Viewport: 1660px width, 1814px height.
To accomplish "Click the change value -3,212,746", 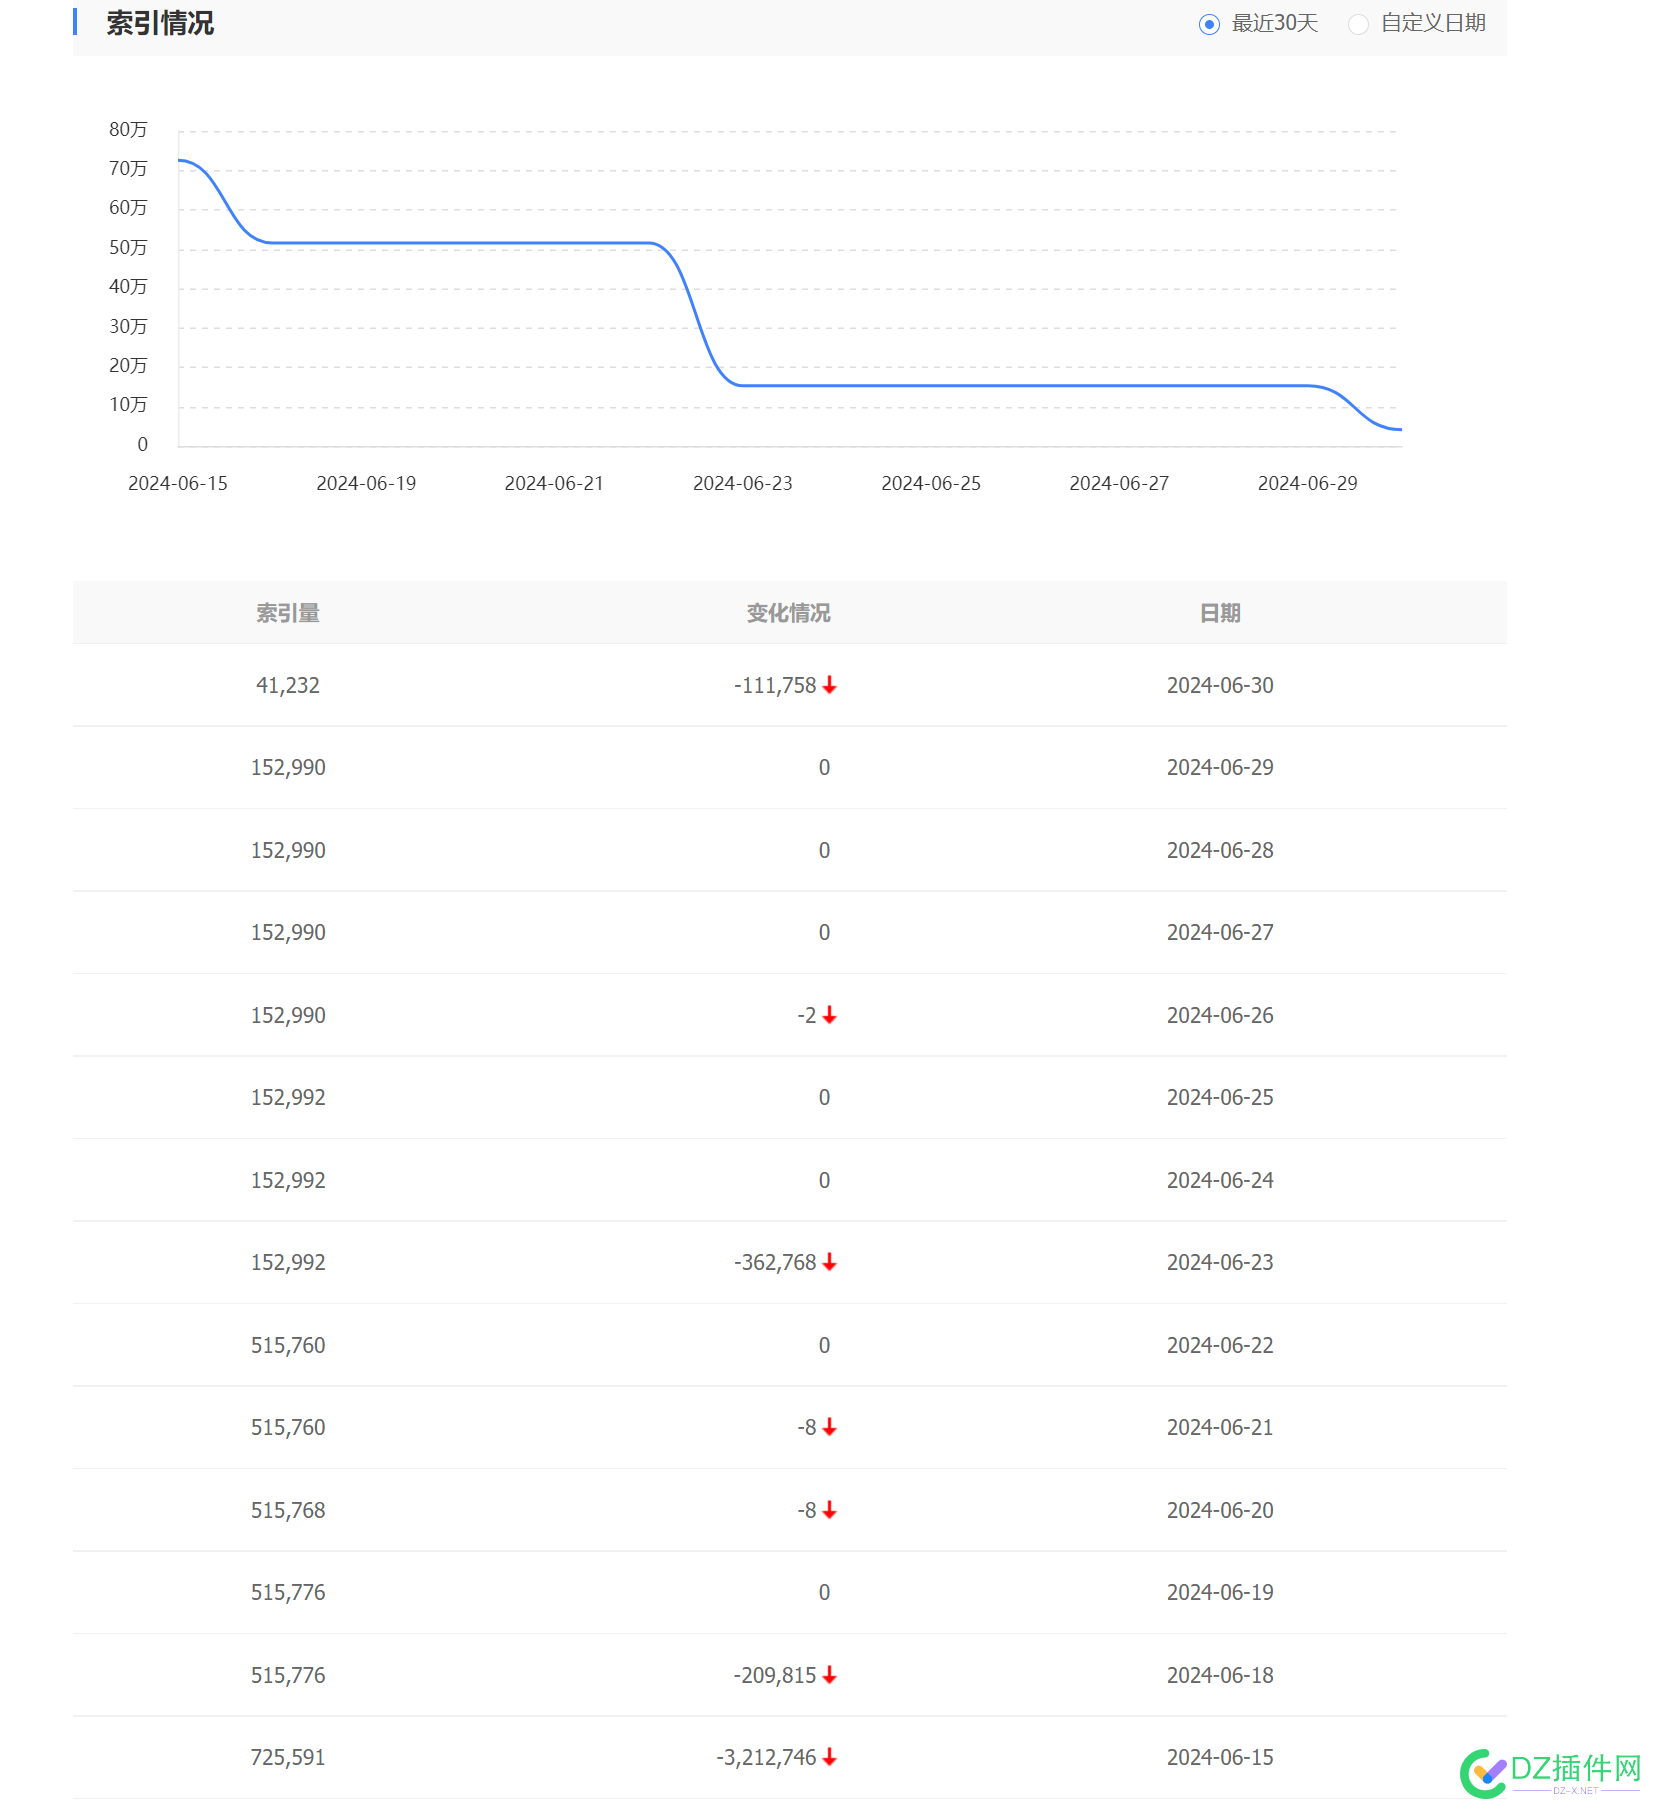I will [x=767, y=1757].
